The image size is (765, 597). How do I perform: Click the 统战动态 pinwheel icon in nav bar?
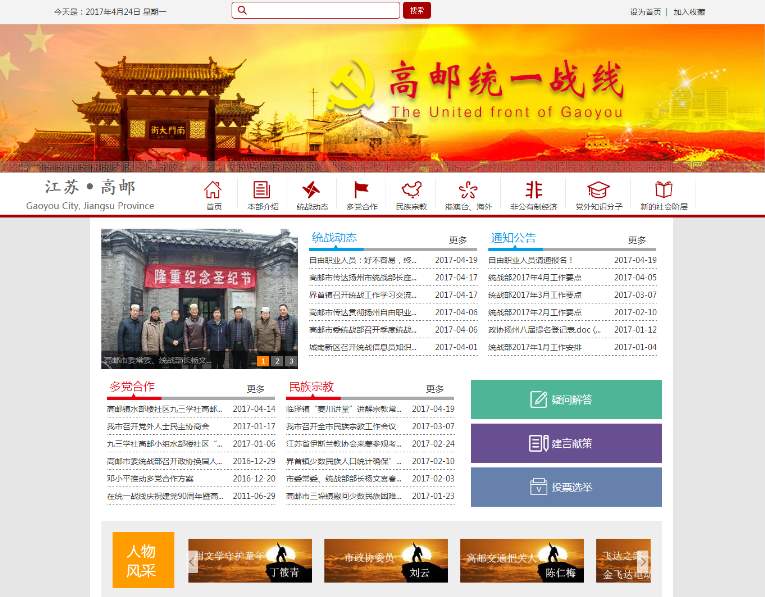click(311, 190)
